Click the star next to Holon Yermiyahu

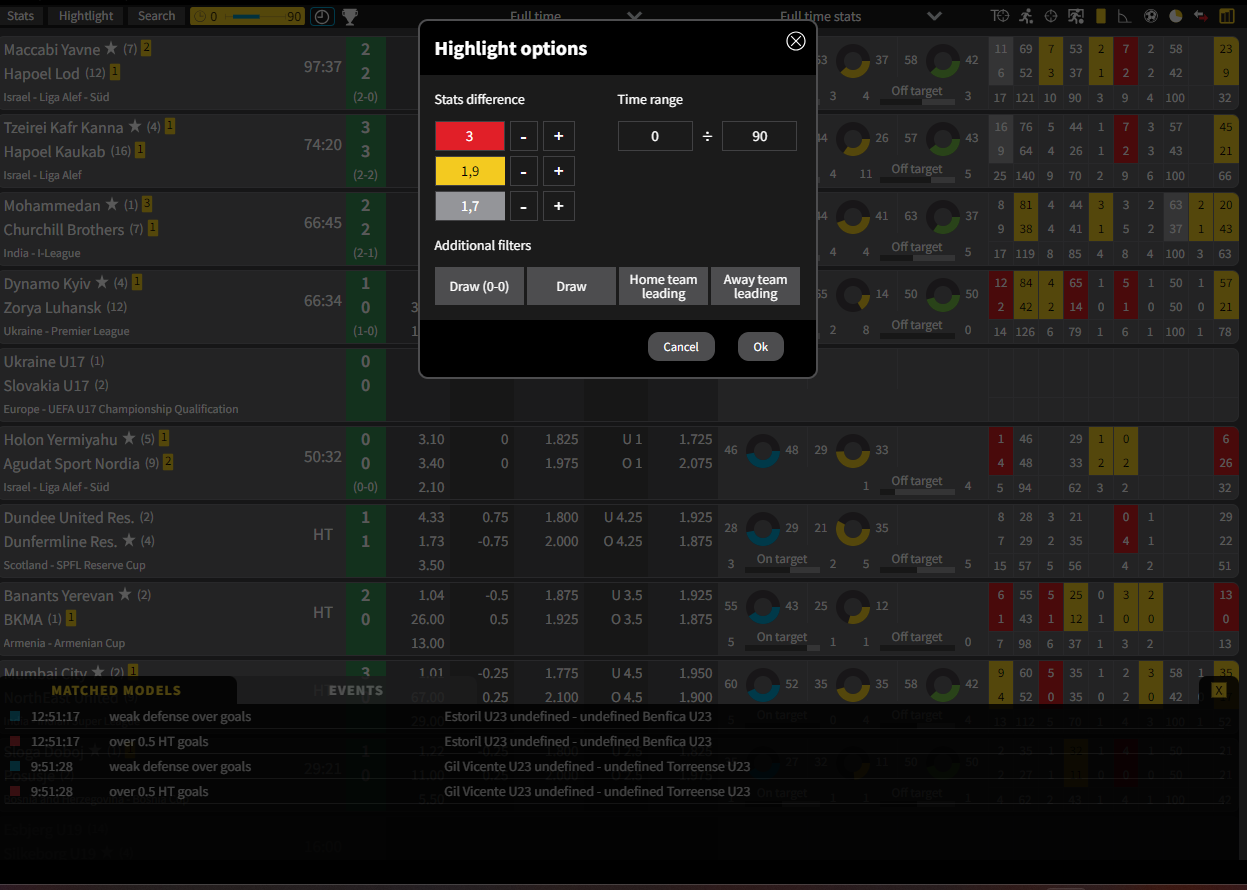pos(129,439)
